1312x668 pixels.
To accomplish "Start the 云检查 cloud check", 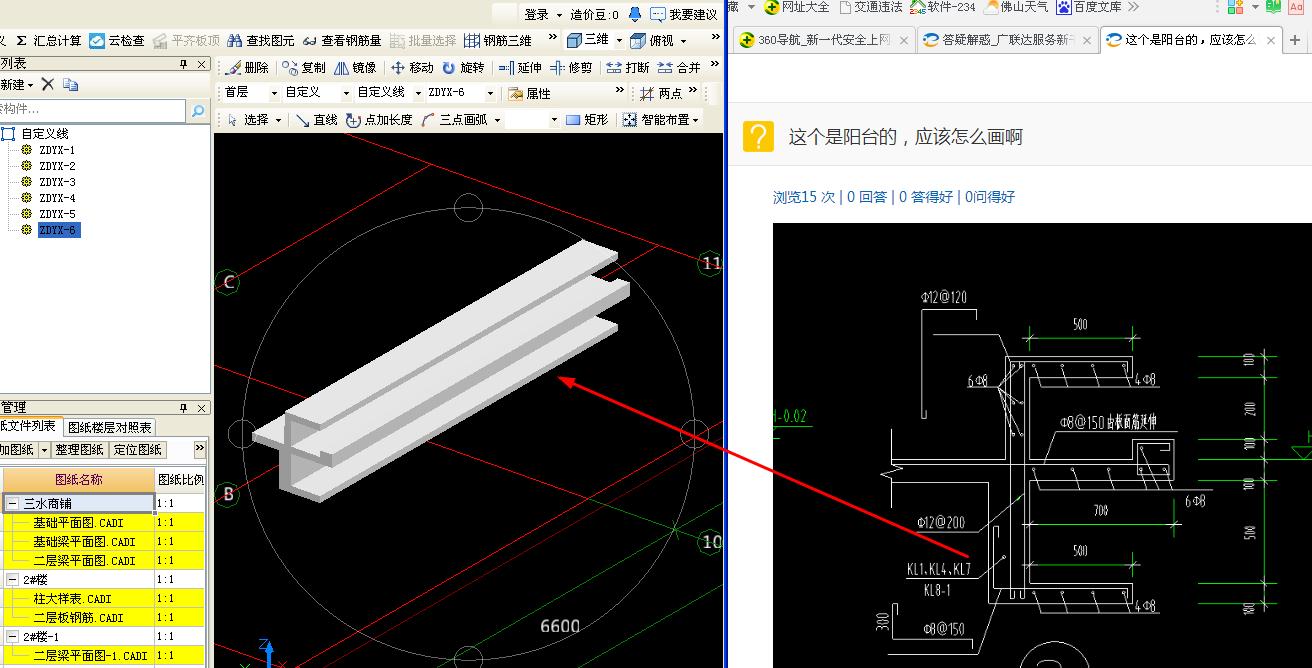I will pyautogui.click(x=117, y=41).
